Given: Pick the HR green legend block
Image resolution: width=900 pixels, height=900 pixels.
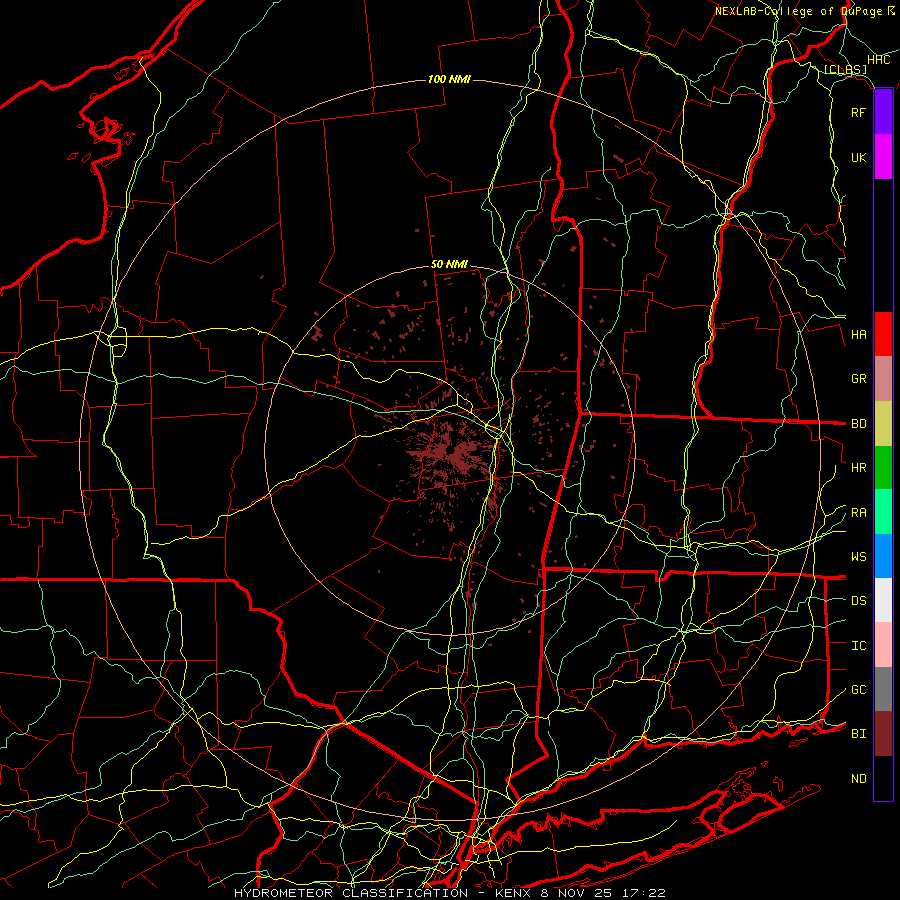Looking at the screenshot, I should pyautogui.click(x=883, y=468).
